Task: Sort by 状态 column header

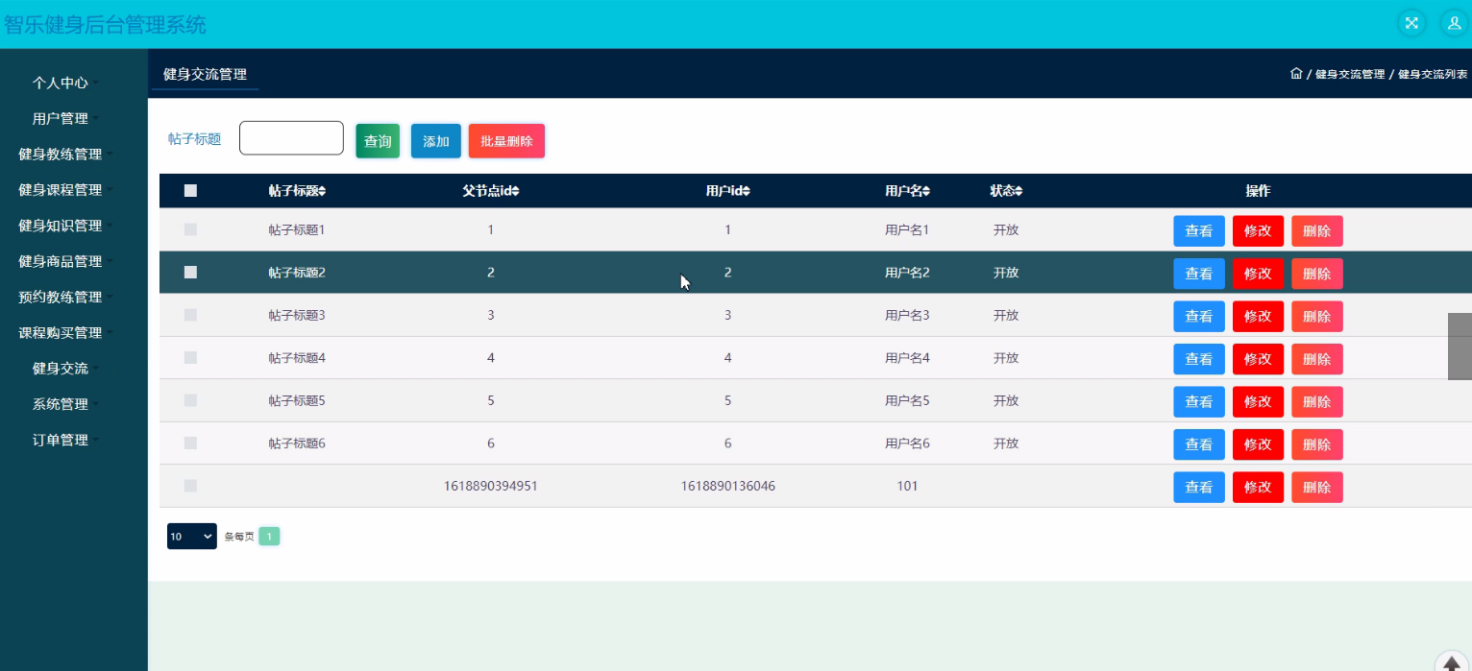Action: 1006,191
